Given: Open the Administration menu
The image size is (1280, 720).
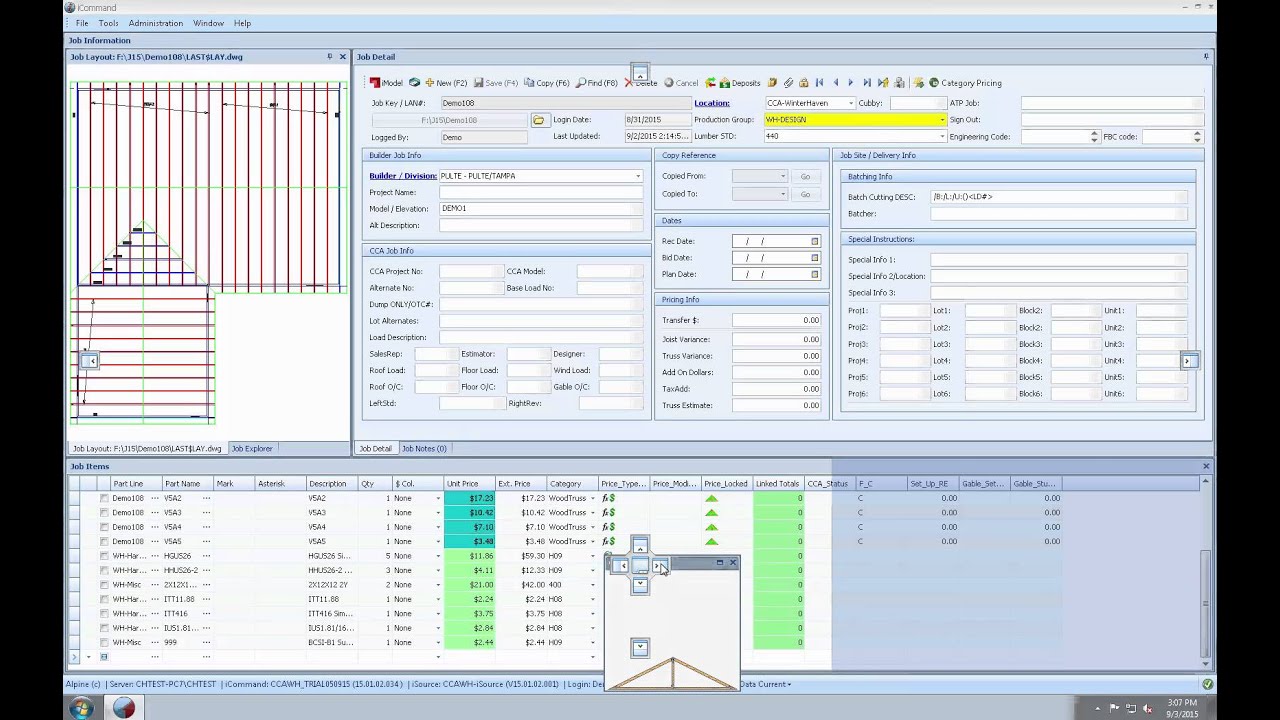Looking at the screenshot, I should tap(156, 23).
